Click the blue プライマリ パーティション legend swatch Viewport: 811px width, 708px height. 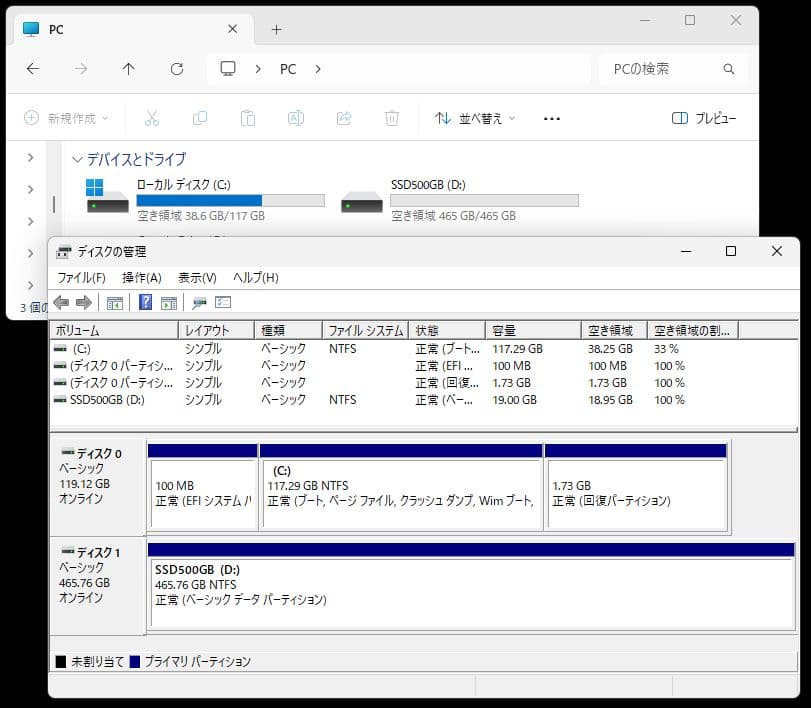point(135,661)
